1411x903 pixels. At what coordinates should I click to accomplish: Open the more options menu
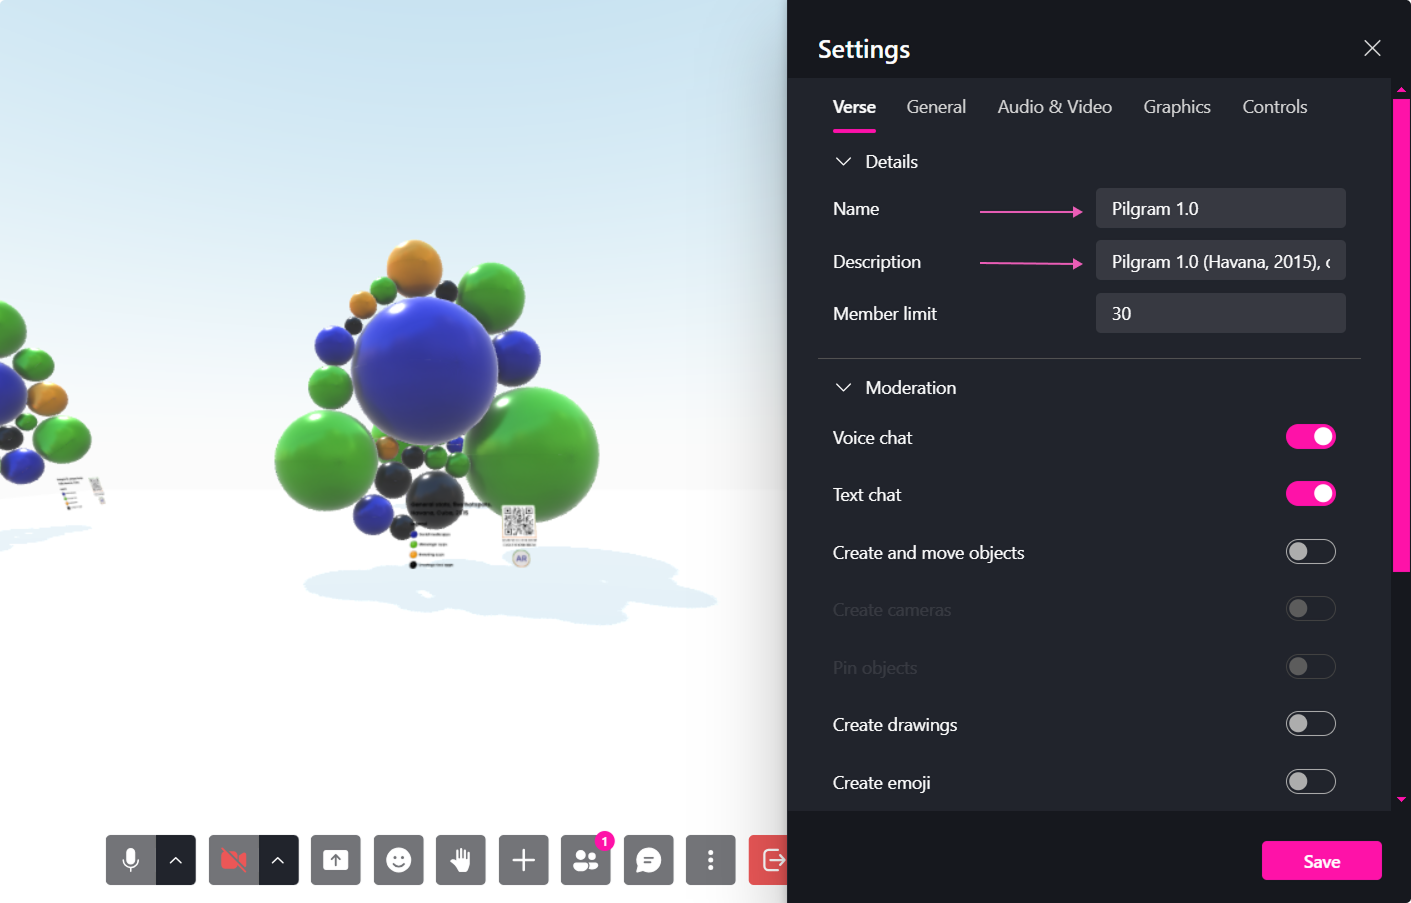click(710, 860)
